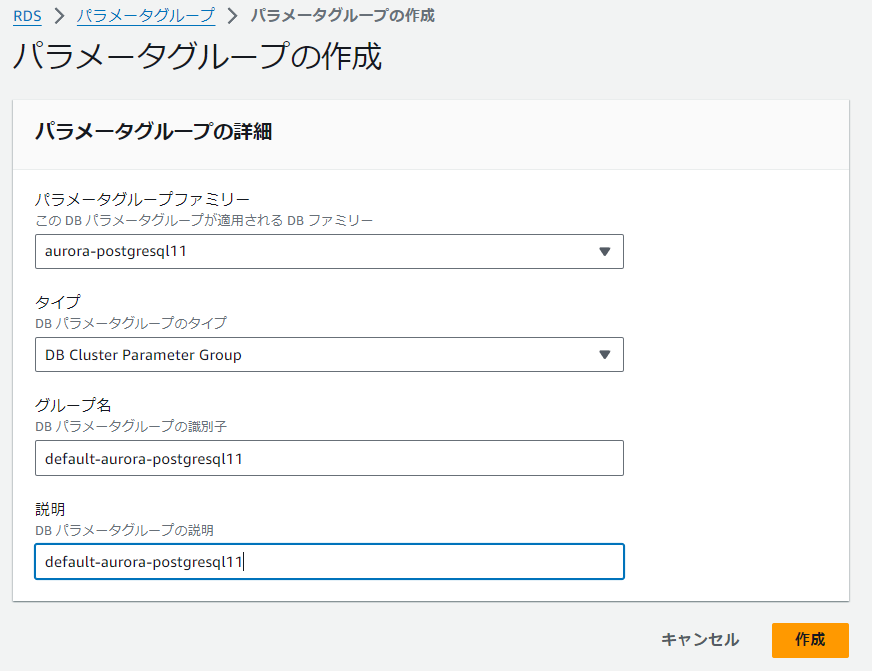Click inside the 説明 description field

tap(330, 561)
